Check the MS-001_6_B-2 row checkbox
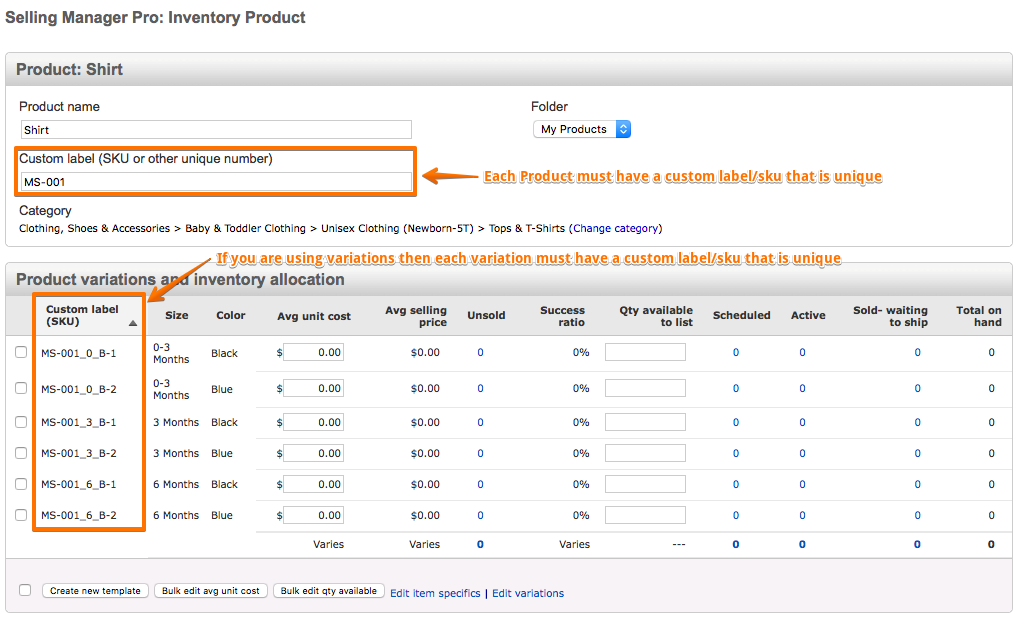This screenshot has height=618, width=1018. coord(21,515)
